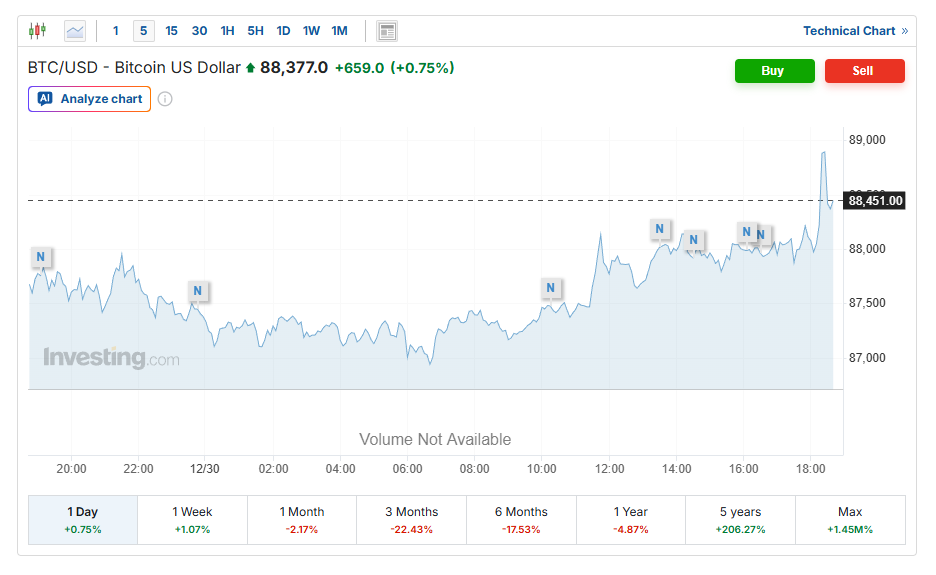
Task: Select the Max range tab
Action: coord(850,519)
